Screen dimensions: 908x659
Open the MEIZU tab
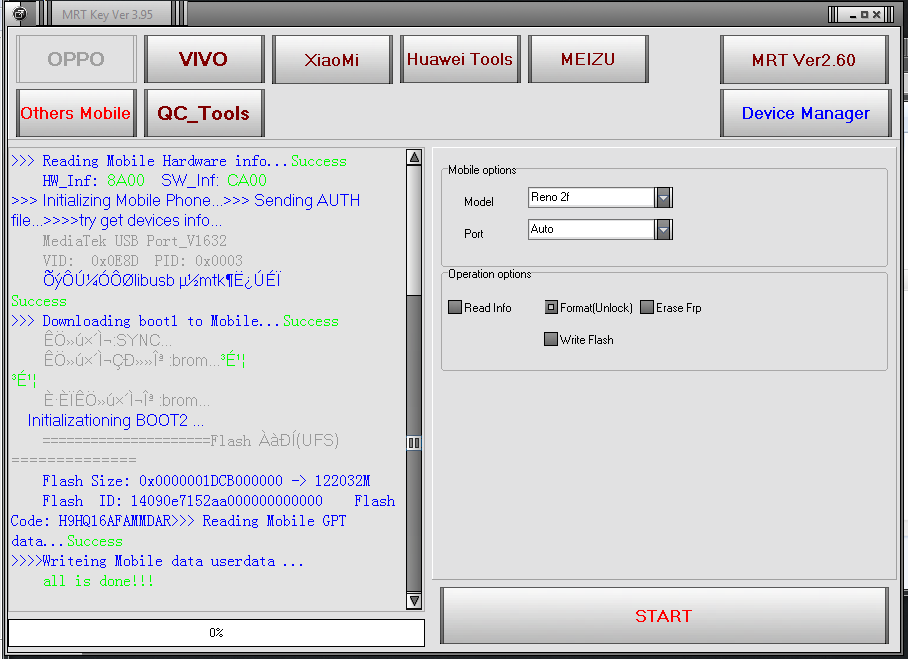click(588, 59)
